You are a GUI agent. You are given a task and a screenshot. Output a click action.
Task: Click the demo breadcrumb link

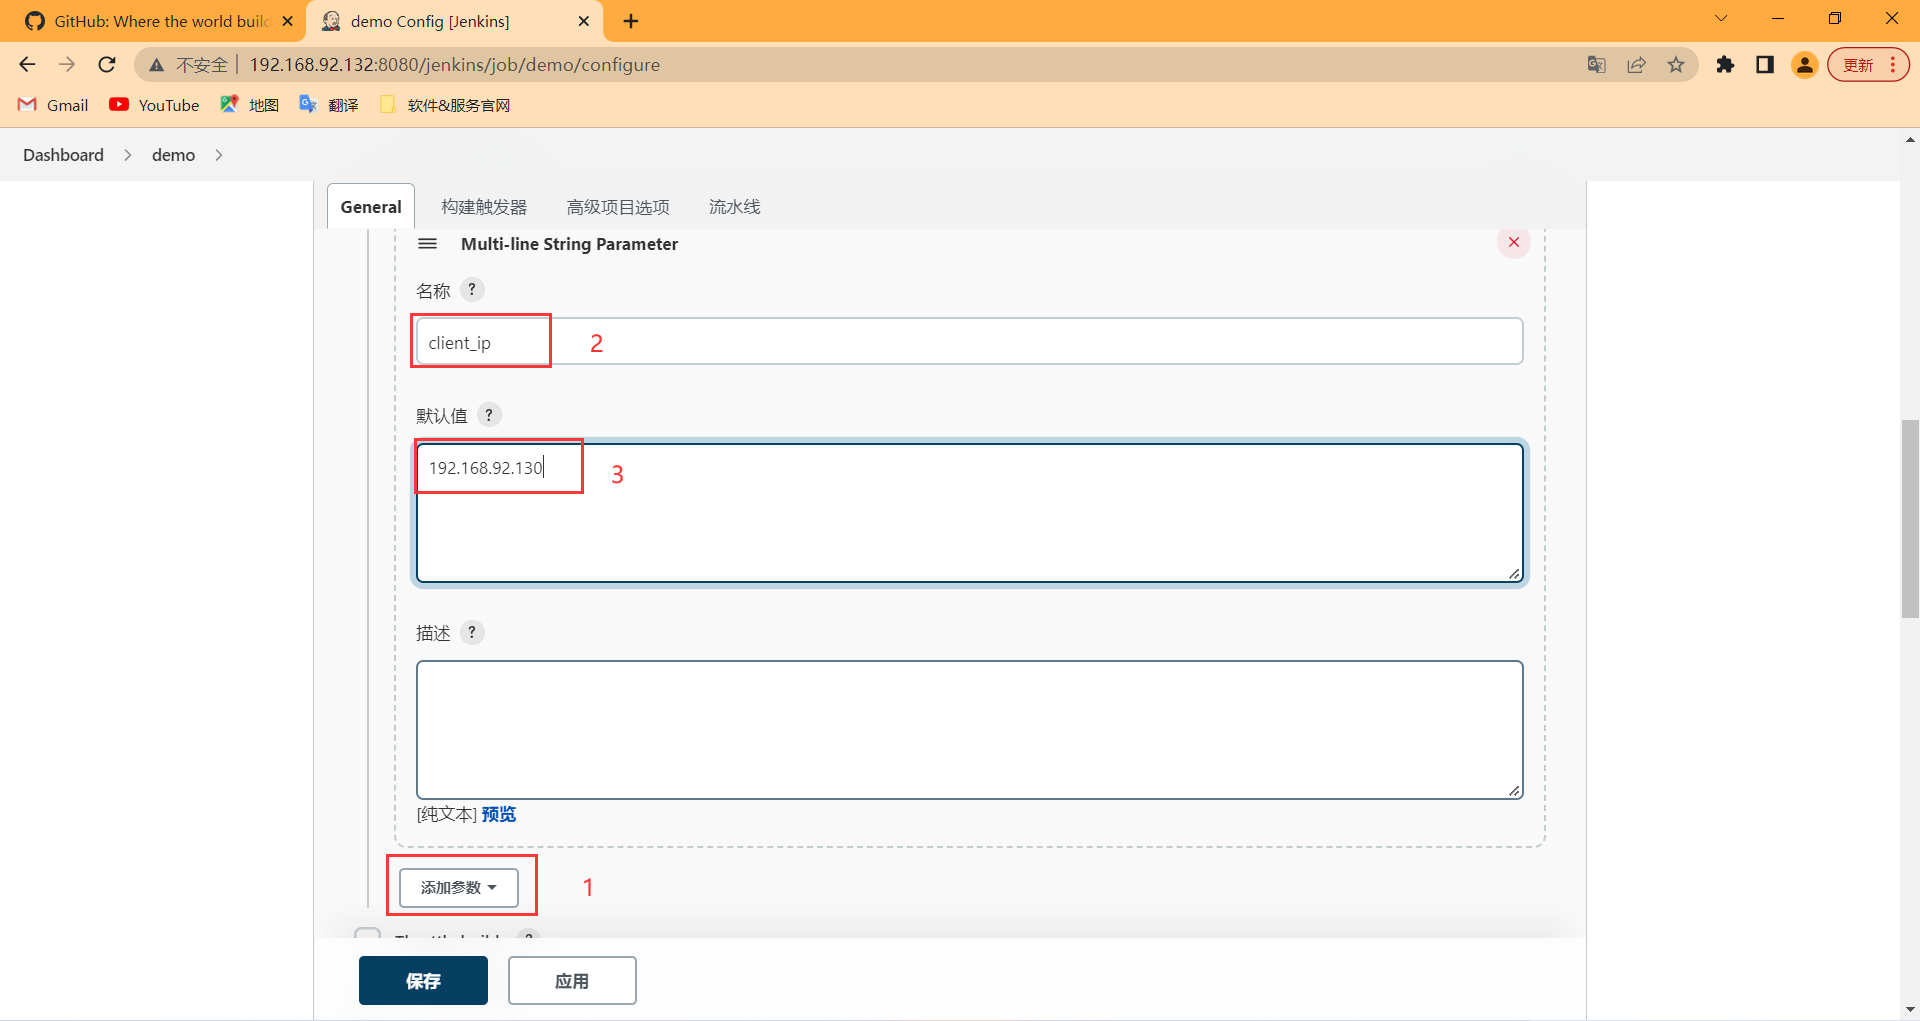pyautogui.click(x=173, y=155)
